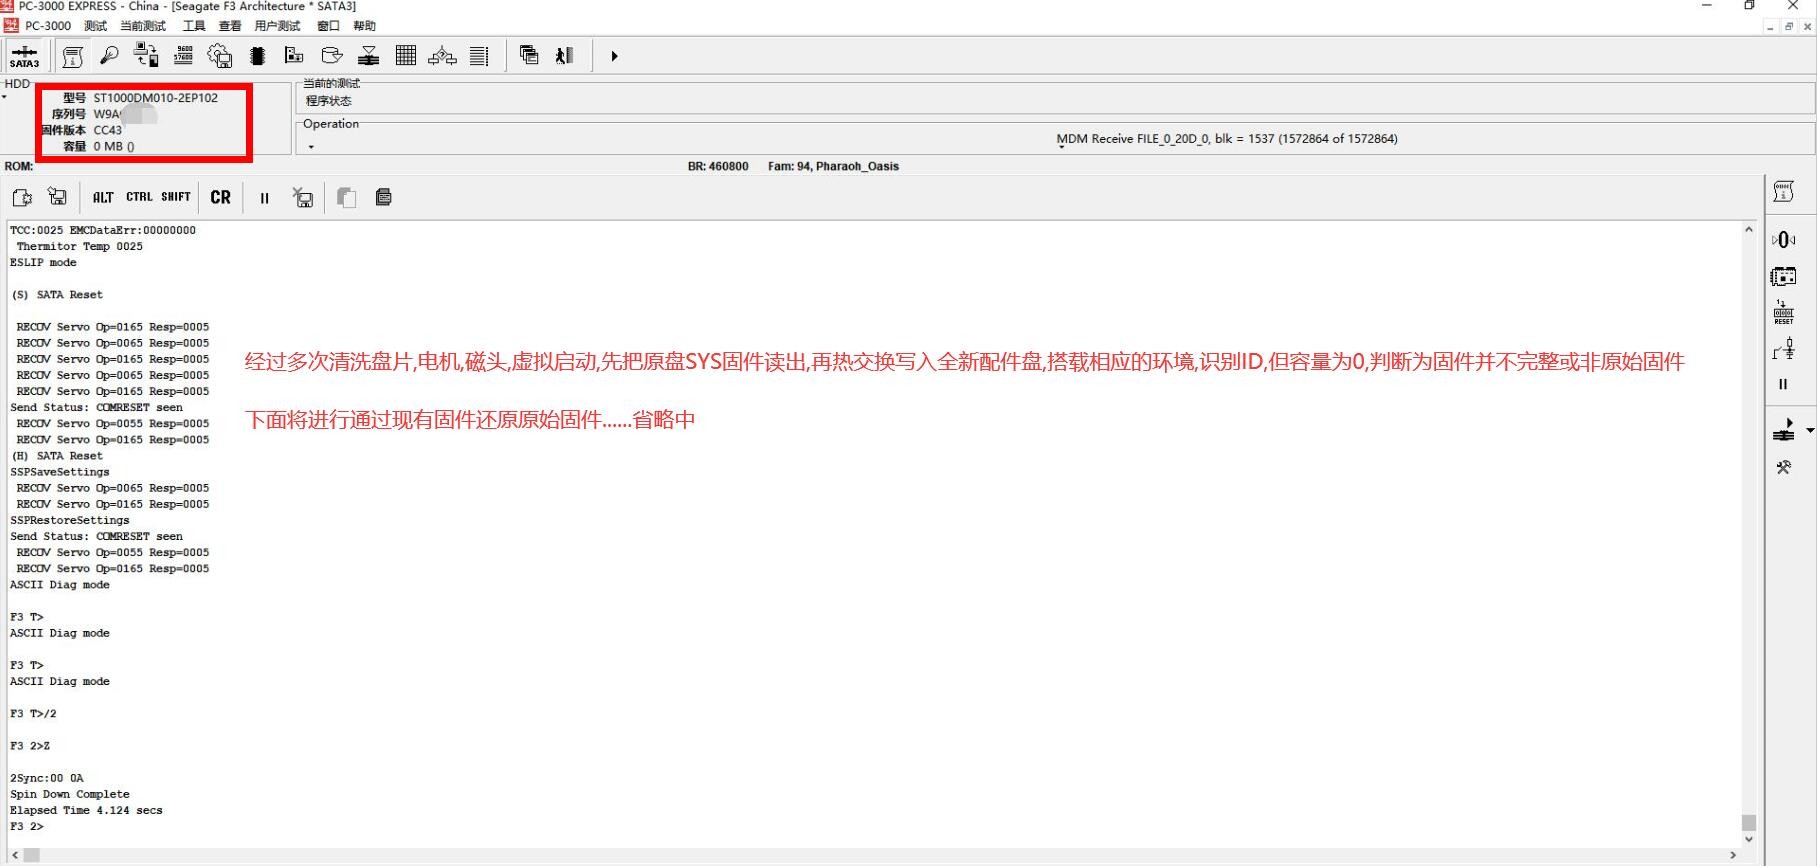Open the PC-3000 menu
This screenshot has width=1817, height=866.
48,26
